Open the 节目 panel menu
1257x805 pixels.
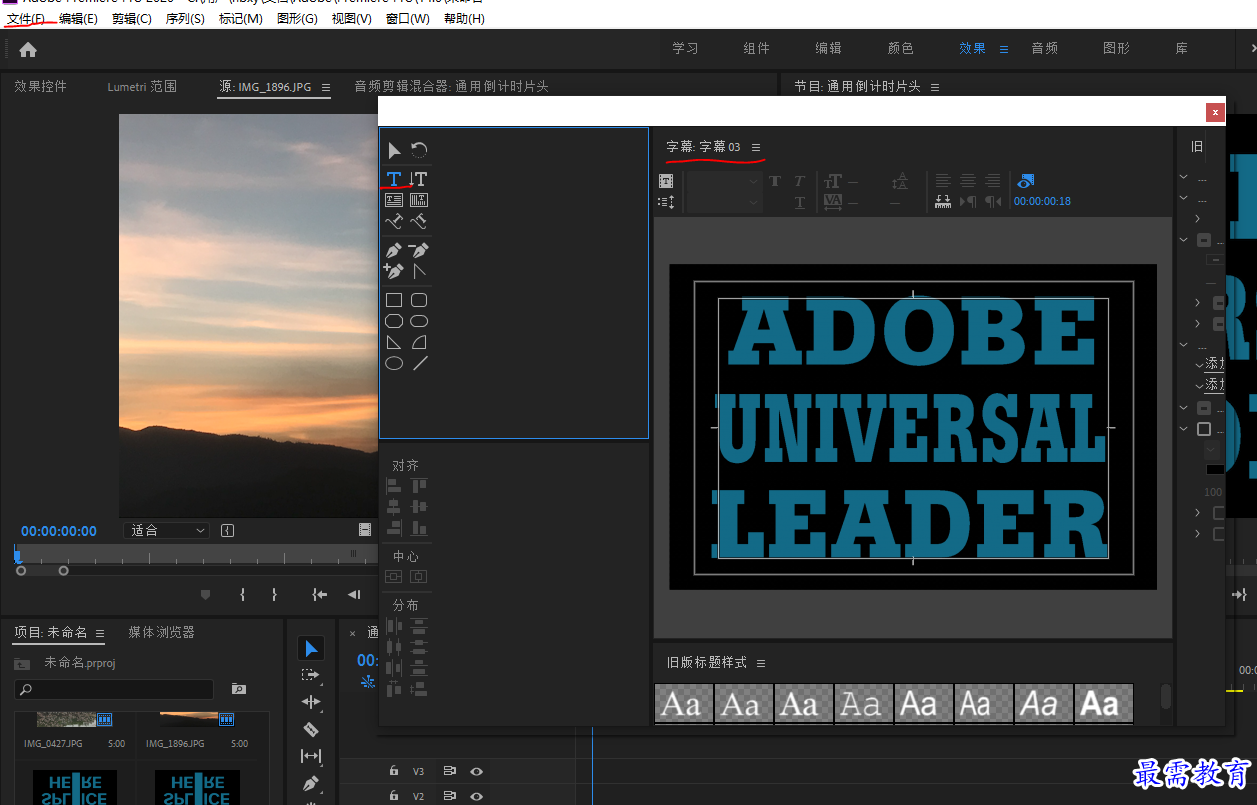935,87
